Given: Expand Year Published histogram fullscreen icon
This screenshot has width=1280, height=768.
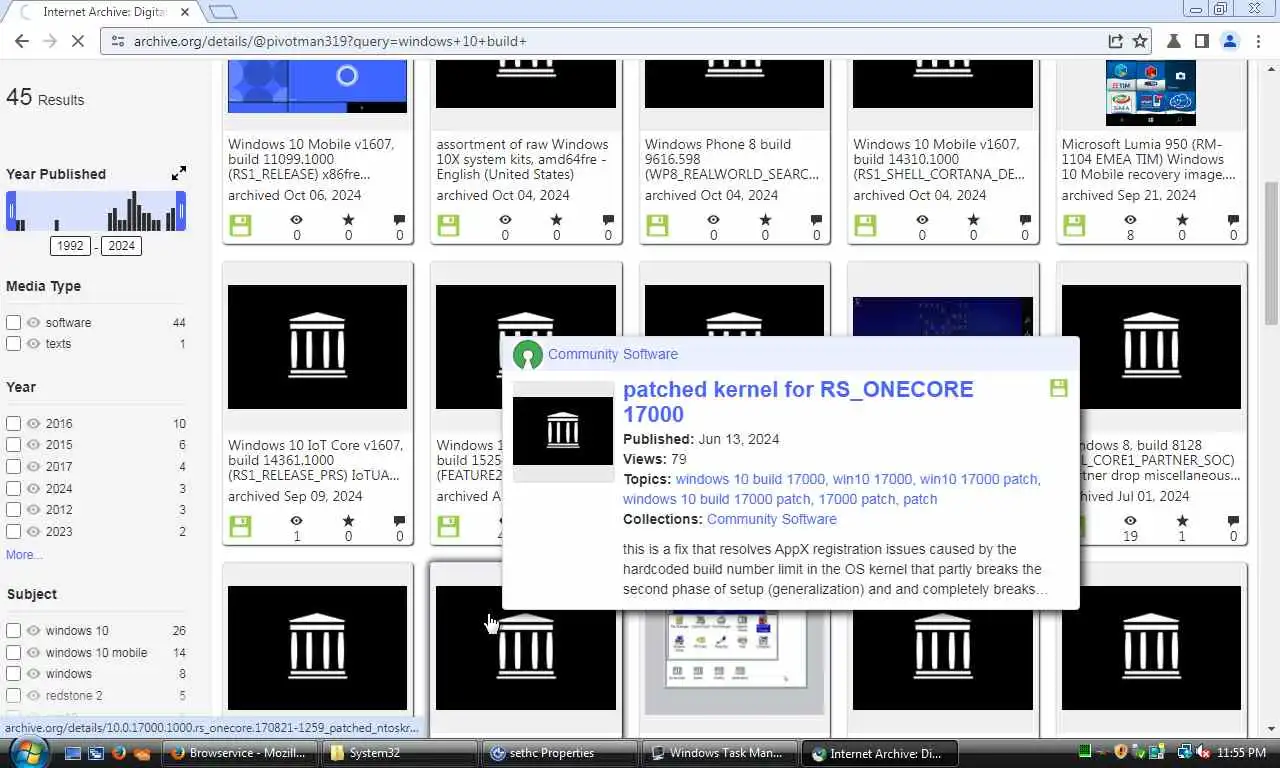Looking at the screenshot, I should (179, 174).
